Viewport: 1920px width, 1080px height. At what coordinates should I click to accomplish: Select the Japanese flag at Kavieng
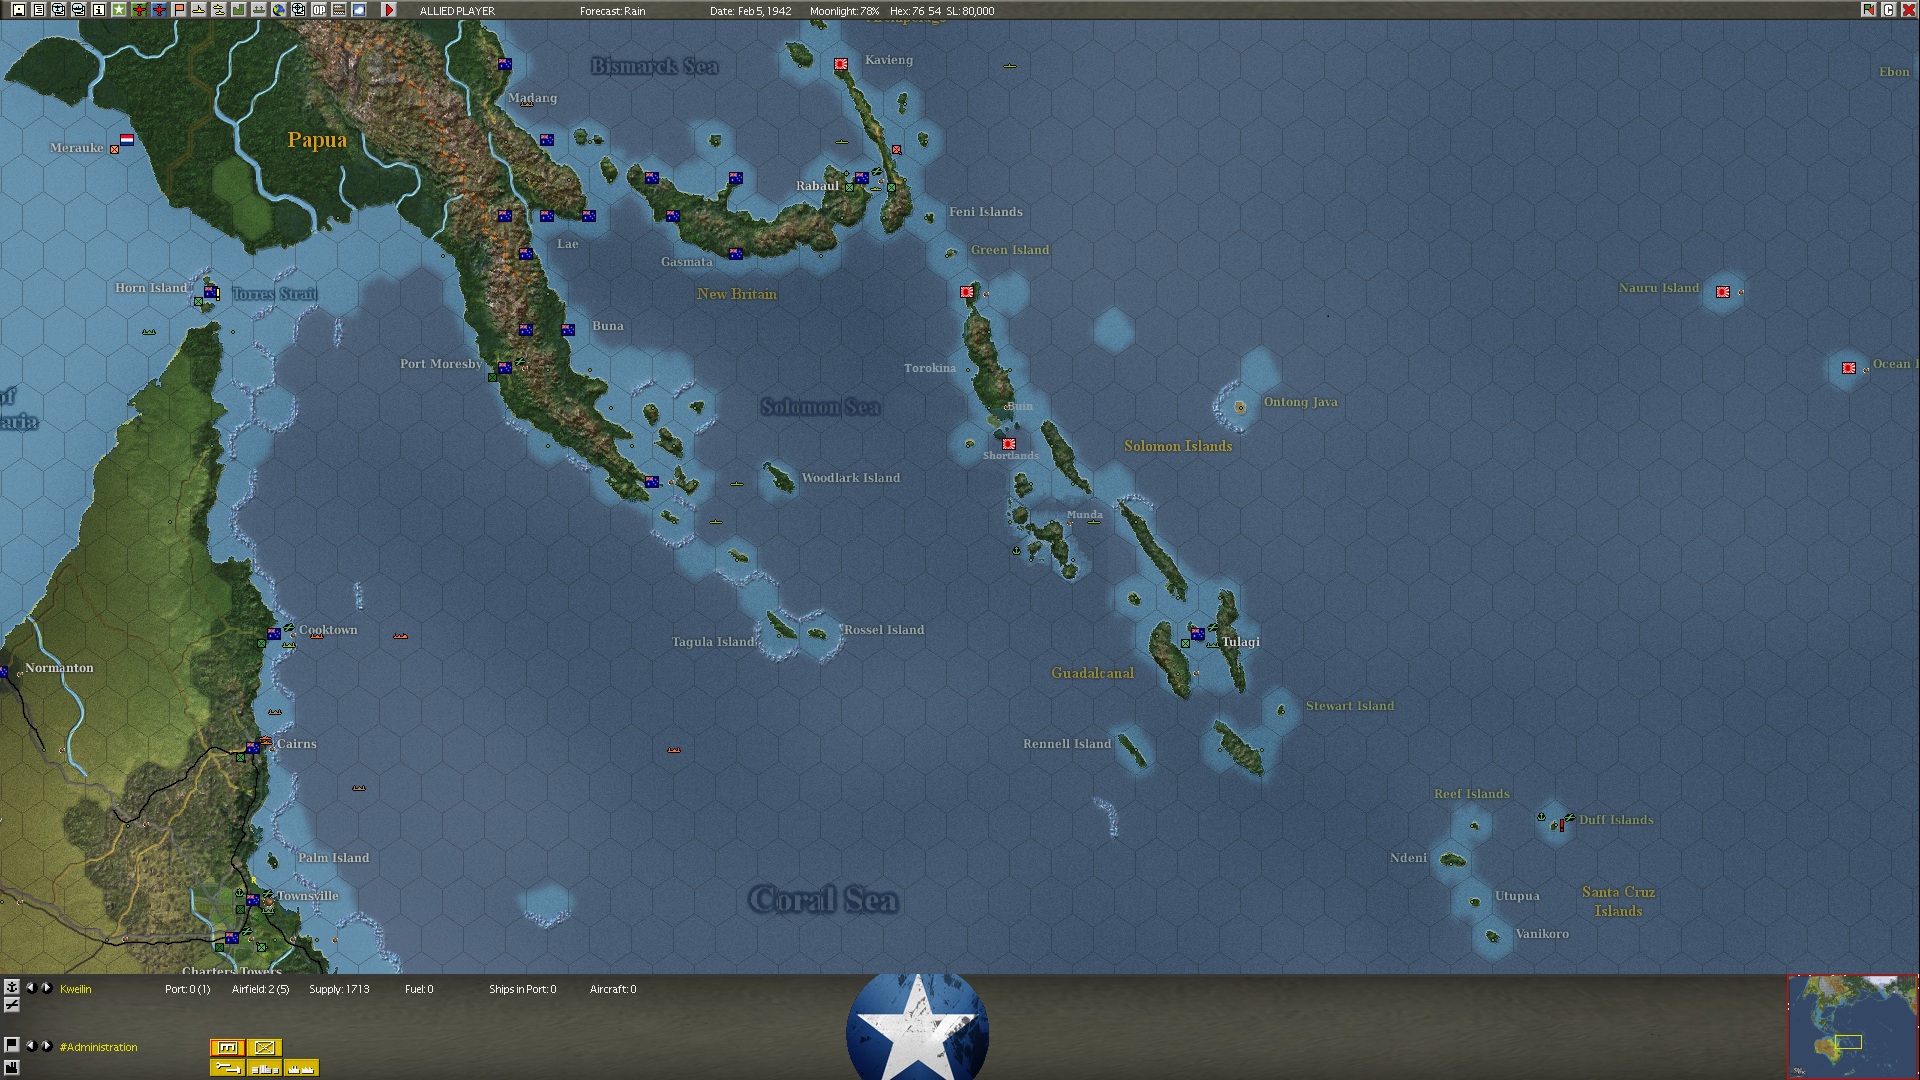(841, 64)
